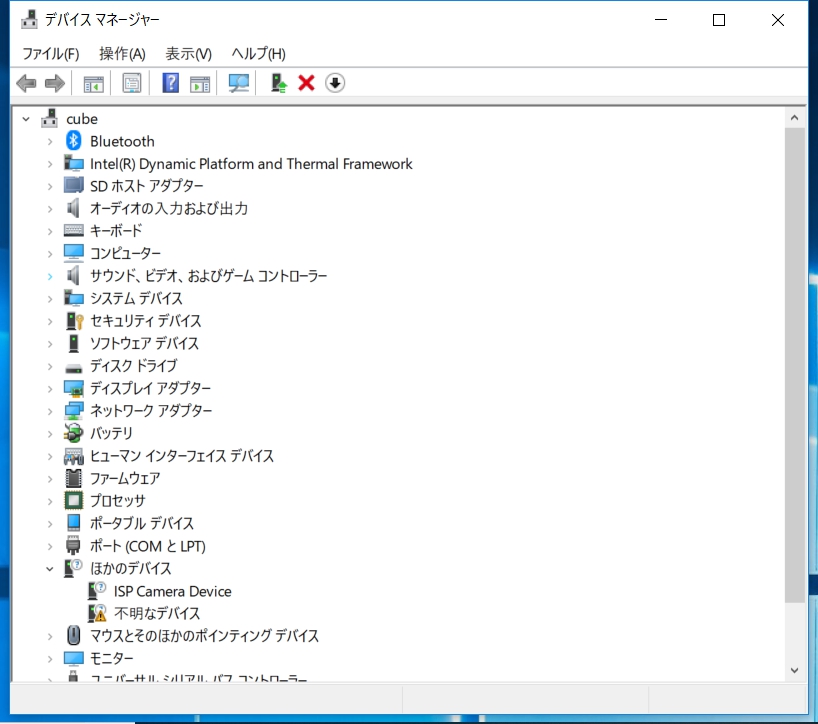
Task: Click the Bluetooth icon in device tree
Action: 74,141
